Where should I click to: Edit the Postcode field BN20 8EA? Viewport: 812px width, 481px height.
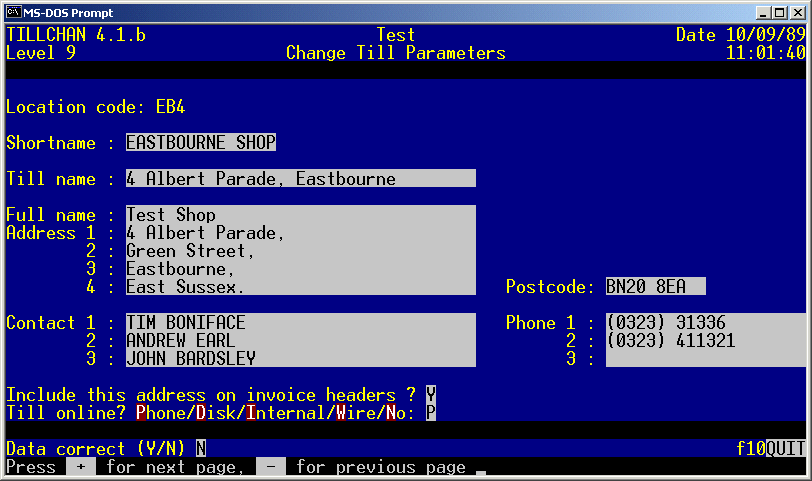655,287
